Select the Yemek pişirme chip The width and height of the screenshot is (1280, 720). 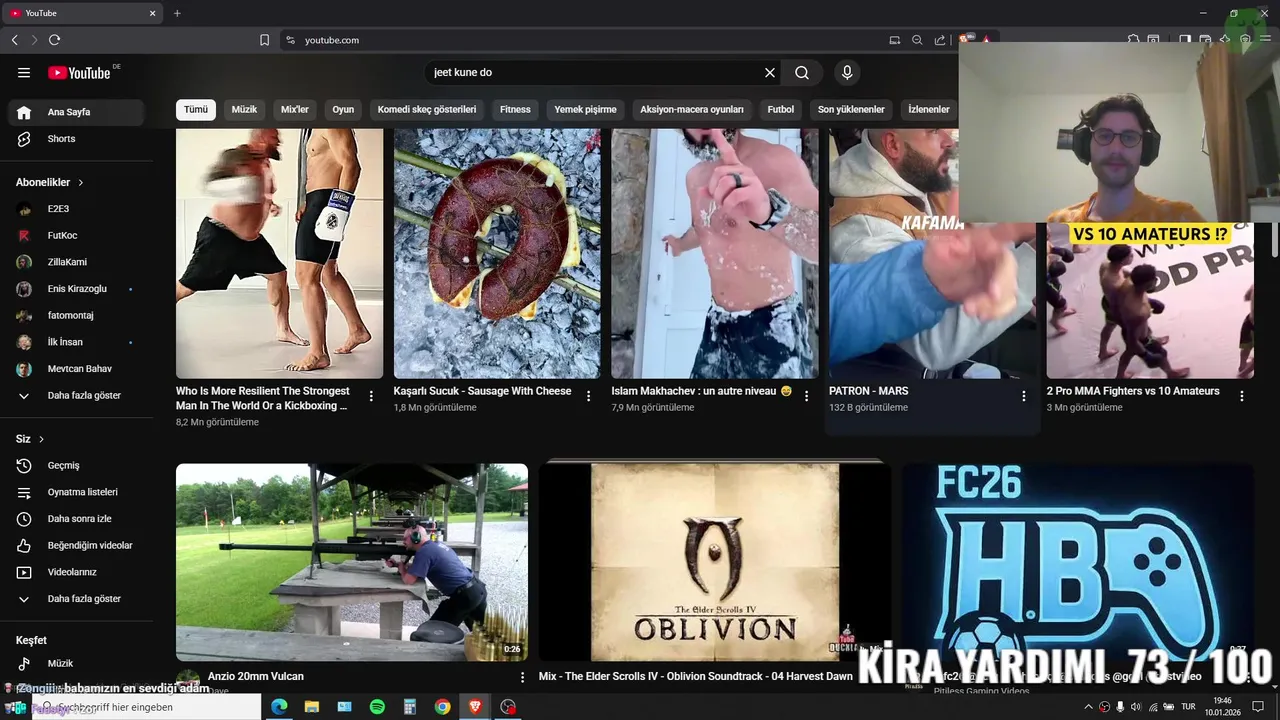coord(585,109)
